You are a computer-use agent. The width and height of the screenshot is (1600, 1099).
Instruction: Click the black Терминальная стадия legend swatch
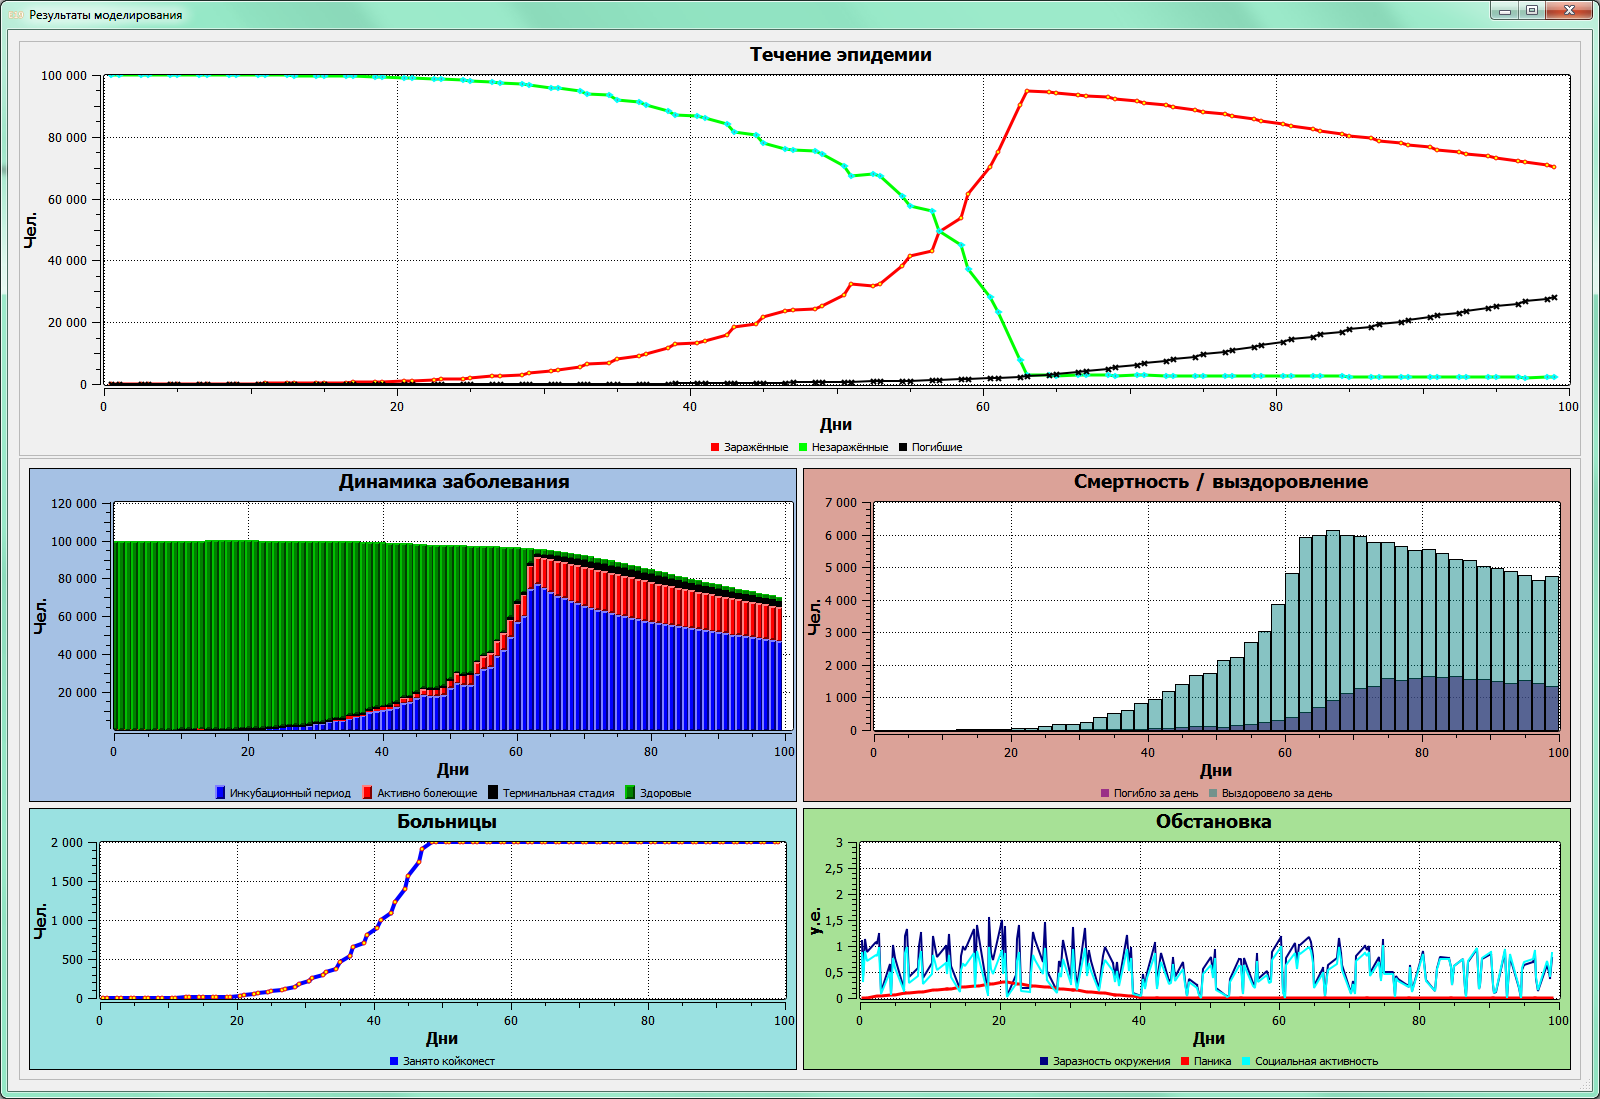coord(493,793)
